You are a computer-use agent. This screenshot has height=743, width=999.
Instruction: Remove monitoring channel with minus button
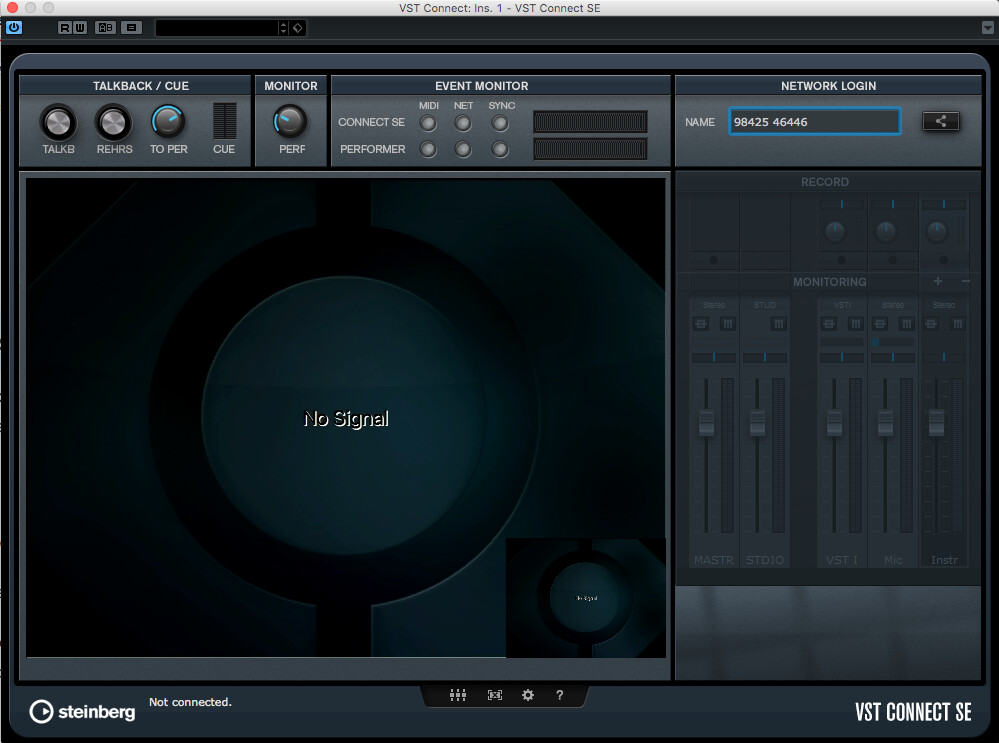point(966,281)
